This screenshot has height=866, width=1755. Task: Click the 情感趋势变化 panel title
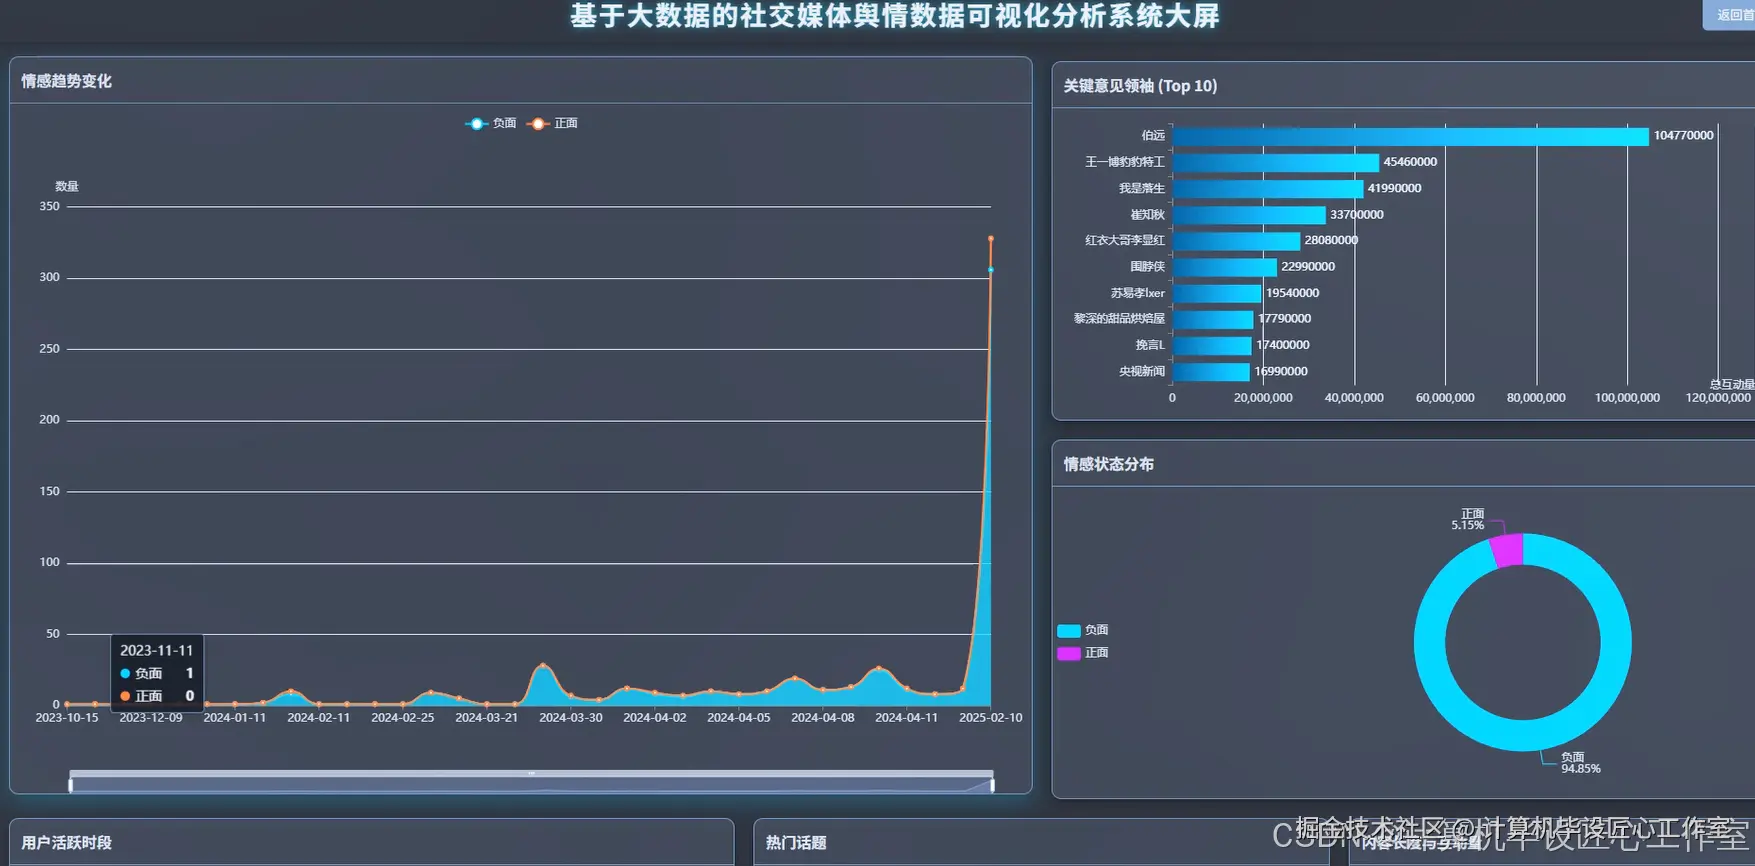pos(66,81)
